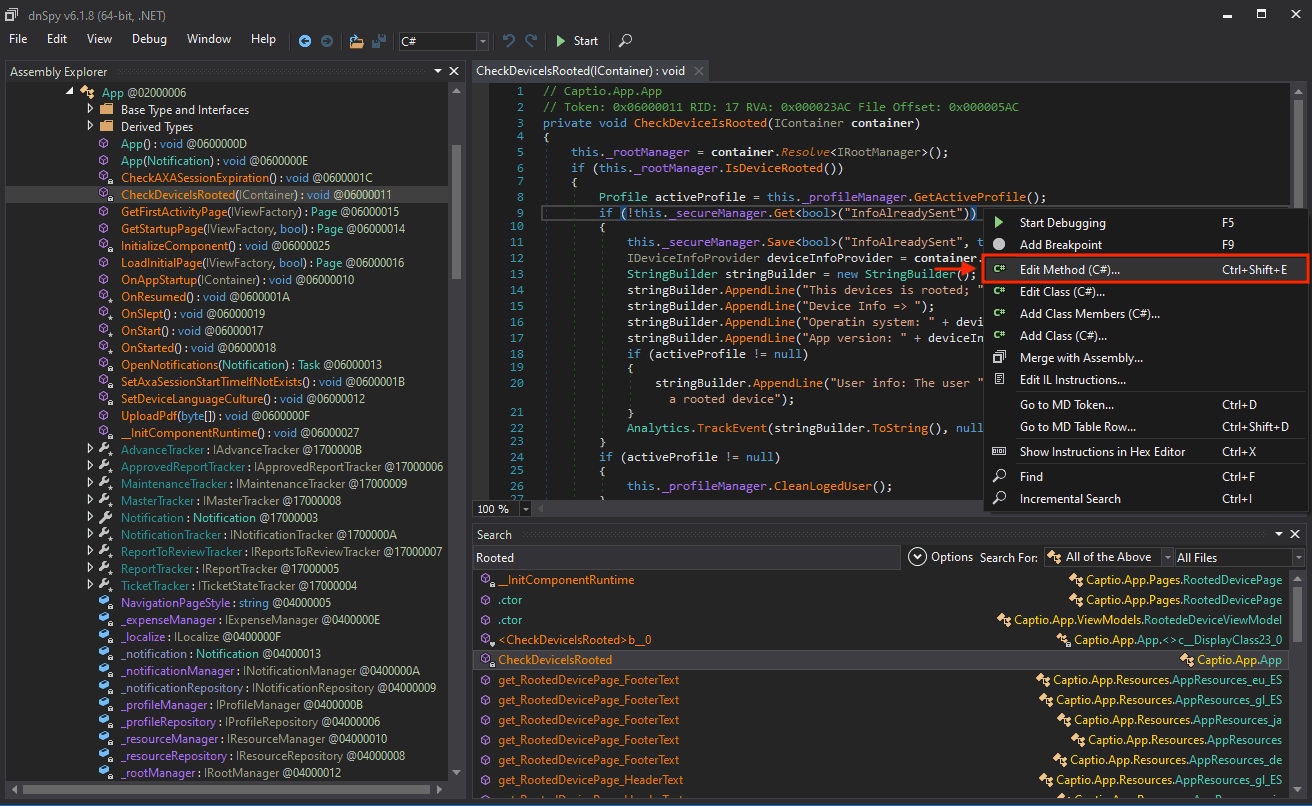The width and height of the screenshot is (1312, 806).
Task: Toggle the search Options expander
Action: [x=917, y=557]
